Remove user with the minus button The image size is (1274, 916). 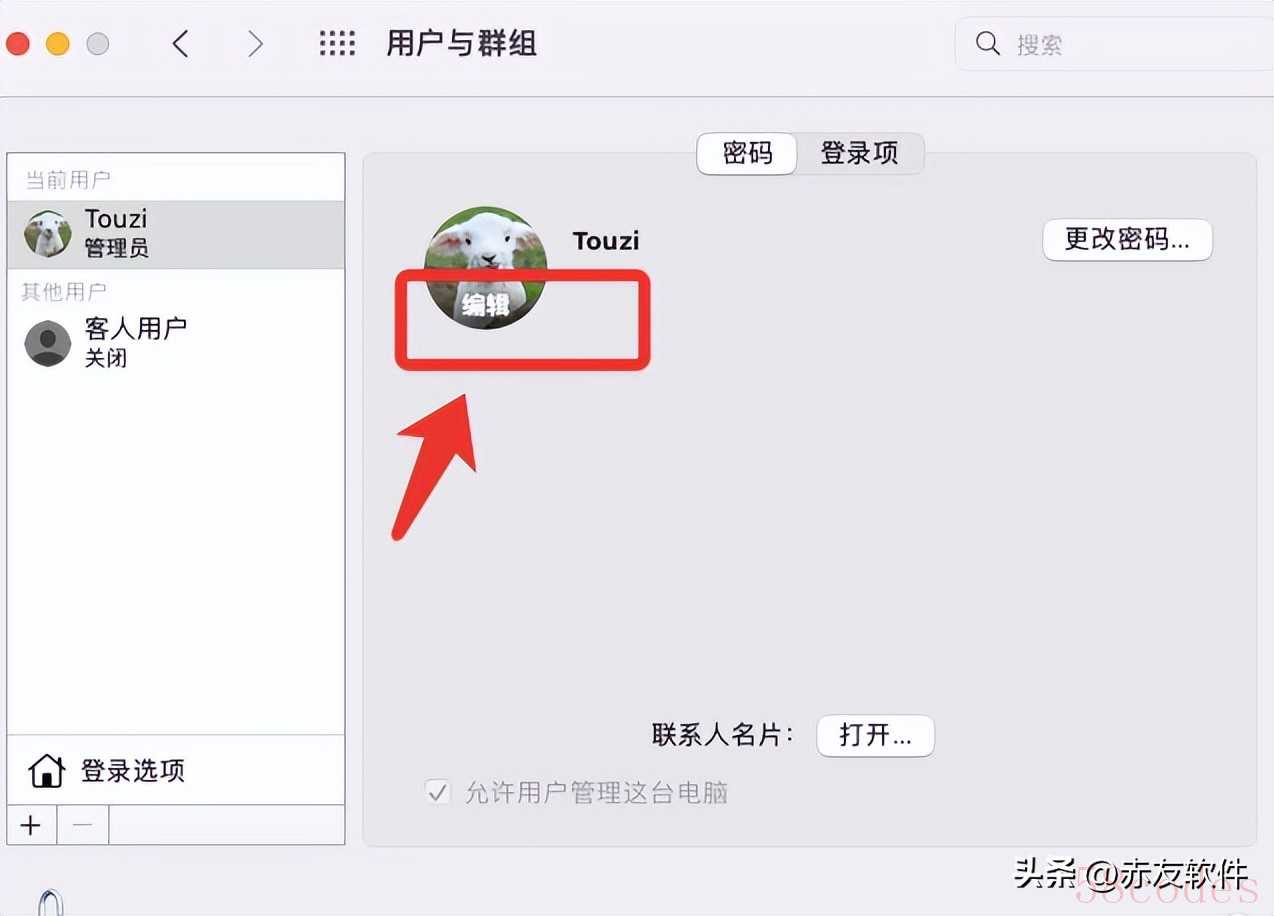pyautogui.click(x=83, y=825)
